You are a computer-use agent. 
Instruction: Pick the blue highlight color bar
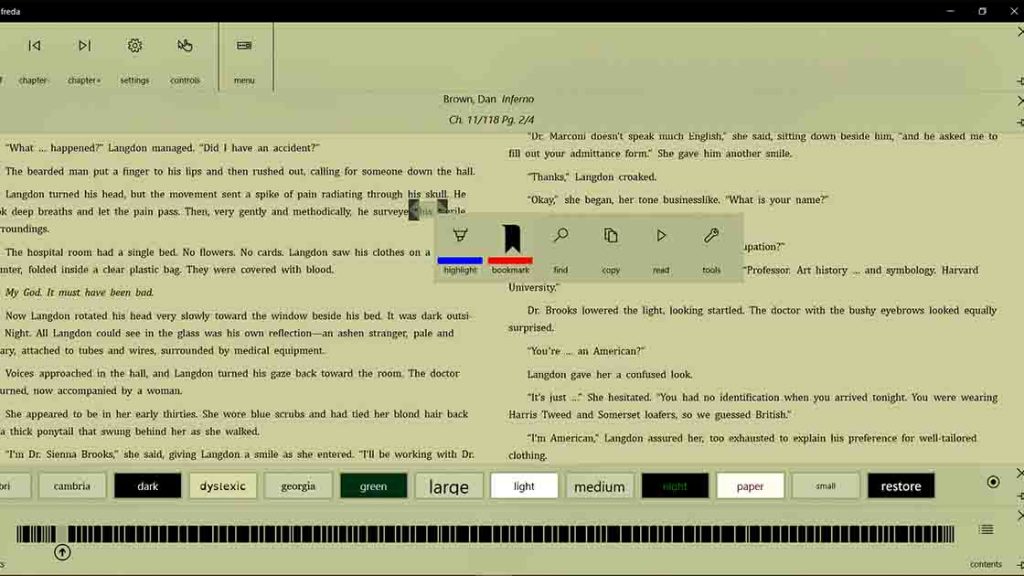pyautogui.click(x=460, y=260)
